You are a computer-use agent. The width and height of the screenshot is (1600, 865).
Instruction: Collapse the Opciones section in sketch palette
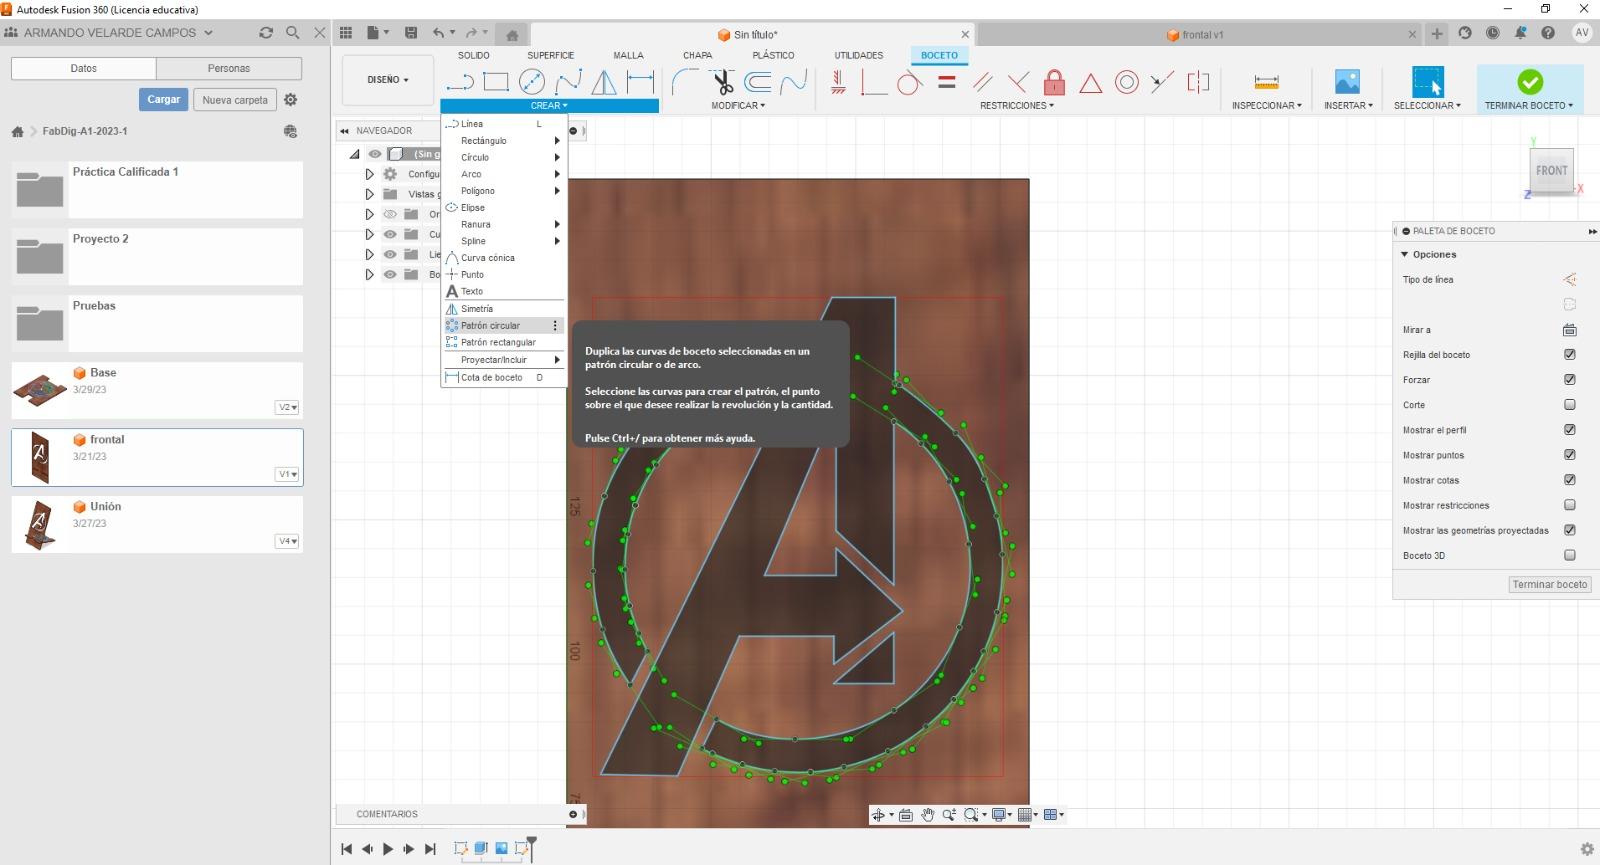click(x=1405, y=255)
